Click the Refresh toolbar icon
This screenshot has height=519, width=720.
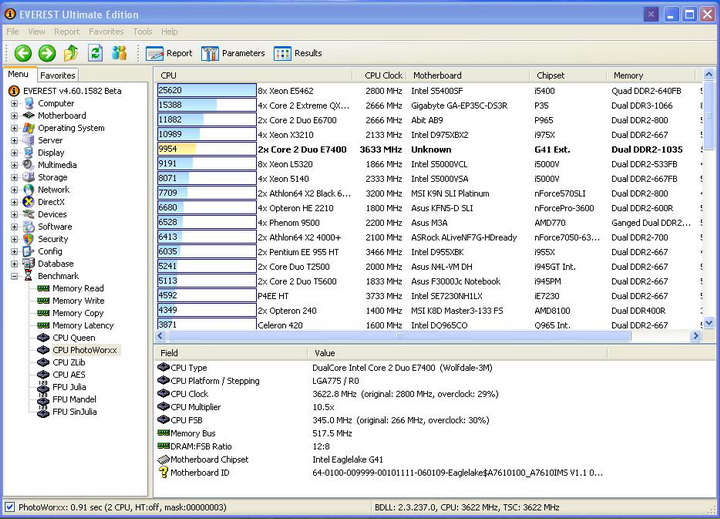click(95, 53)
